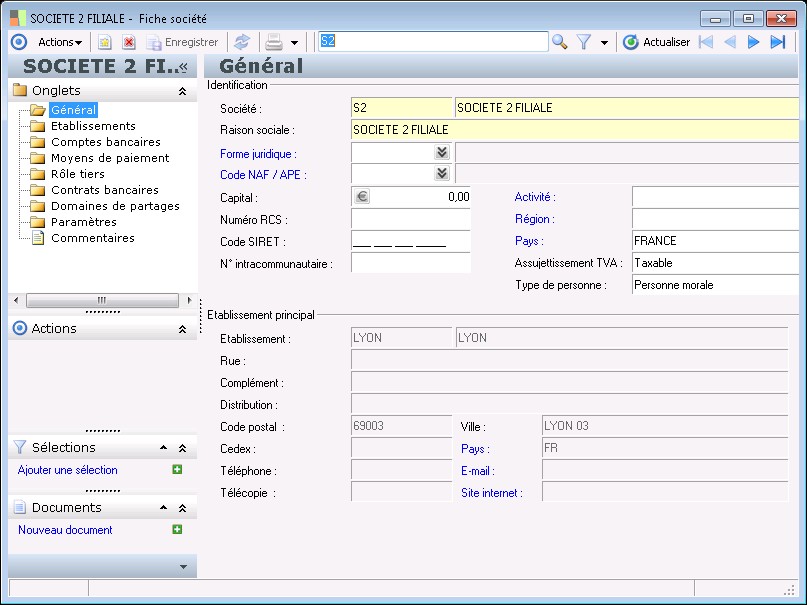Go to the last record

pos(778,42)
